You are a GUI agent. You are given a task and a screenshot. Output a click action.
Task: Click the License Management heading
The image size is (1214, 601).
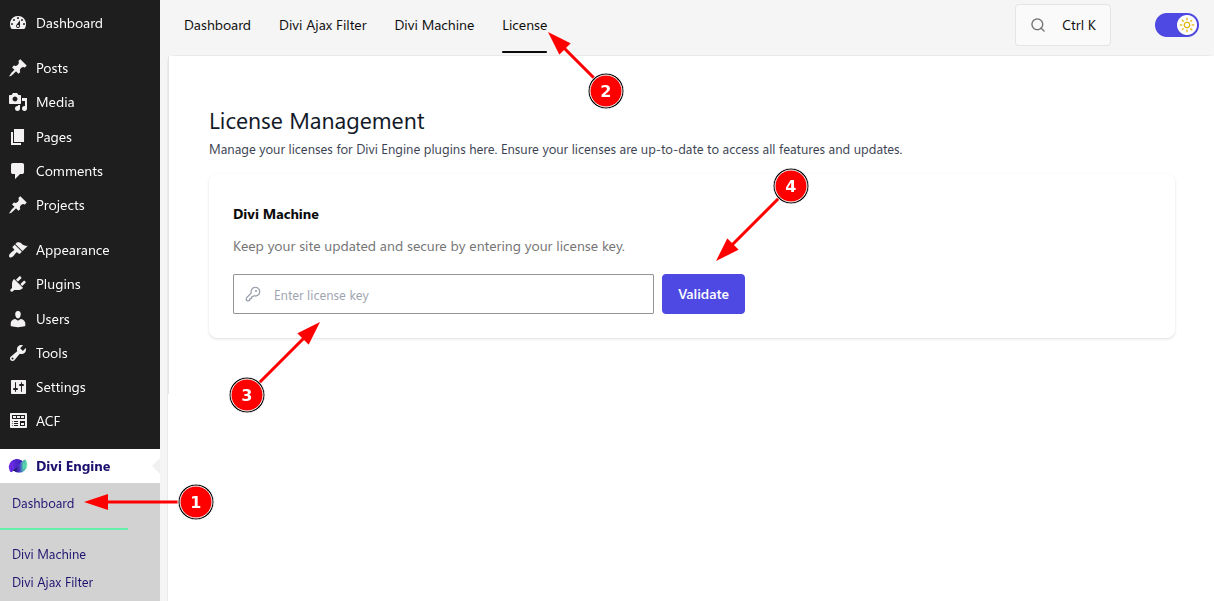pyautogui.click(x=317, y=121)
